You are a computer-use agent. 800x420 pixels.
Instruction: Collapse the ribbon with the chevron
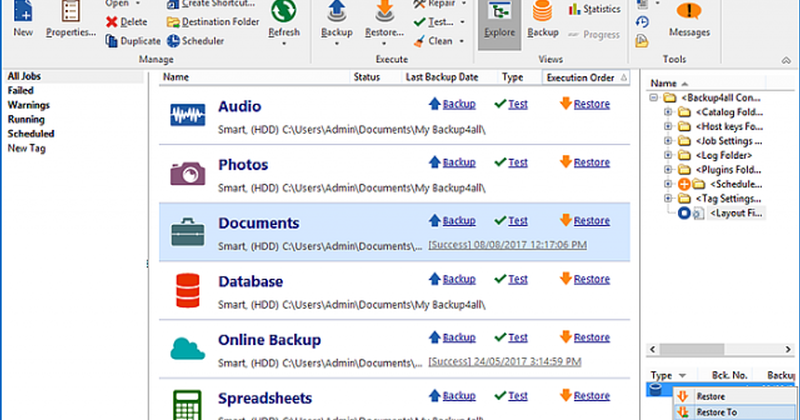point(786,60)
